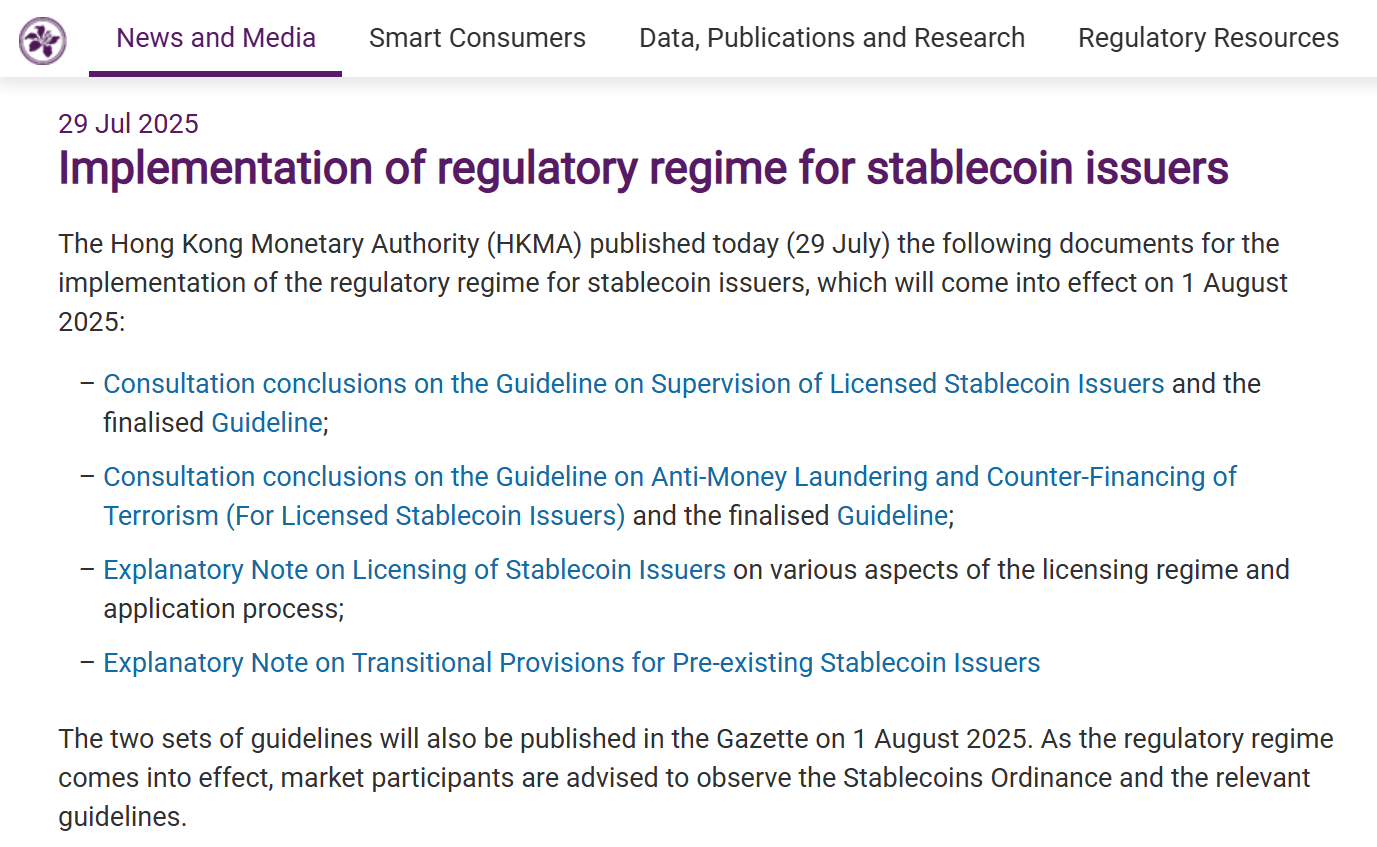Switch to the Smart Consumers menu
The image size is (1377, 847).
[x=477, y=39]
